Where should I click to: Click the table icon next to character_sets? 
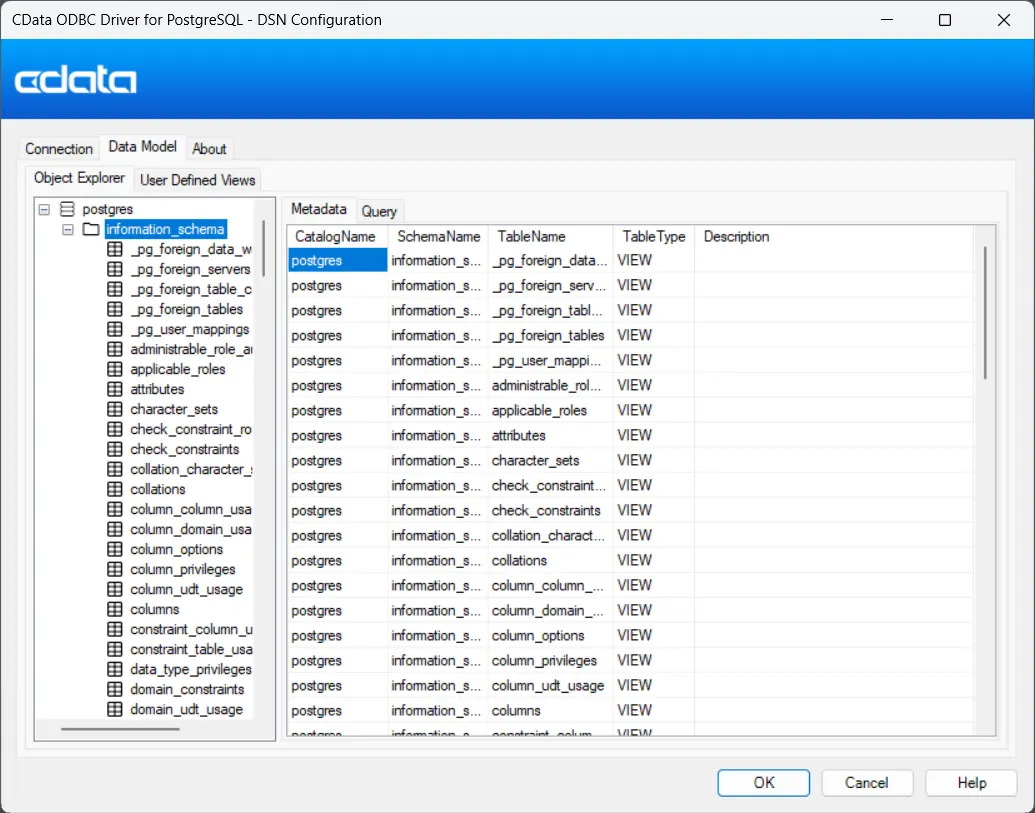(x=115, y=409)
